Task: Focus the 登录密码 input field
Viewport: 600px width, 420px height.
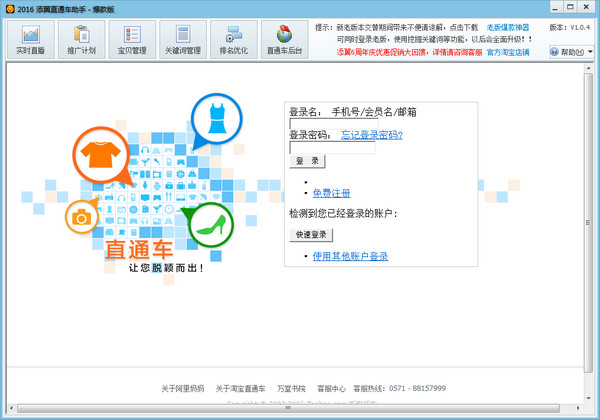Action: [x=332, y=147]
